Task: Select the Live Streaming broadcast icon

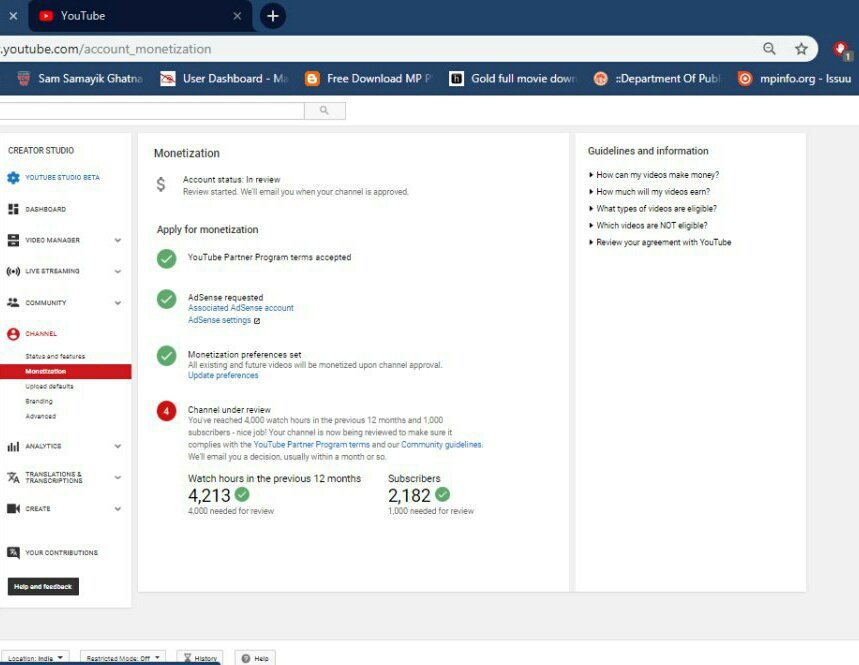Action: [13, 271]
